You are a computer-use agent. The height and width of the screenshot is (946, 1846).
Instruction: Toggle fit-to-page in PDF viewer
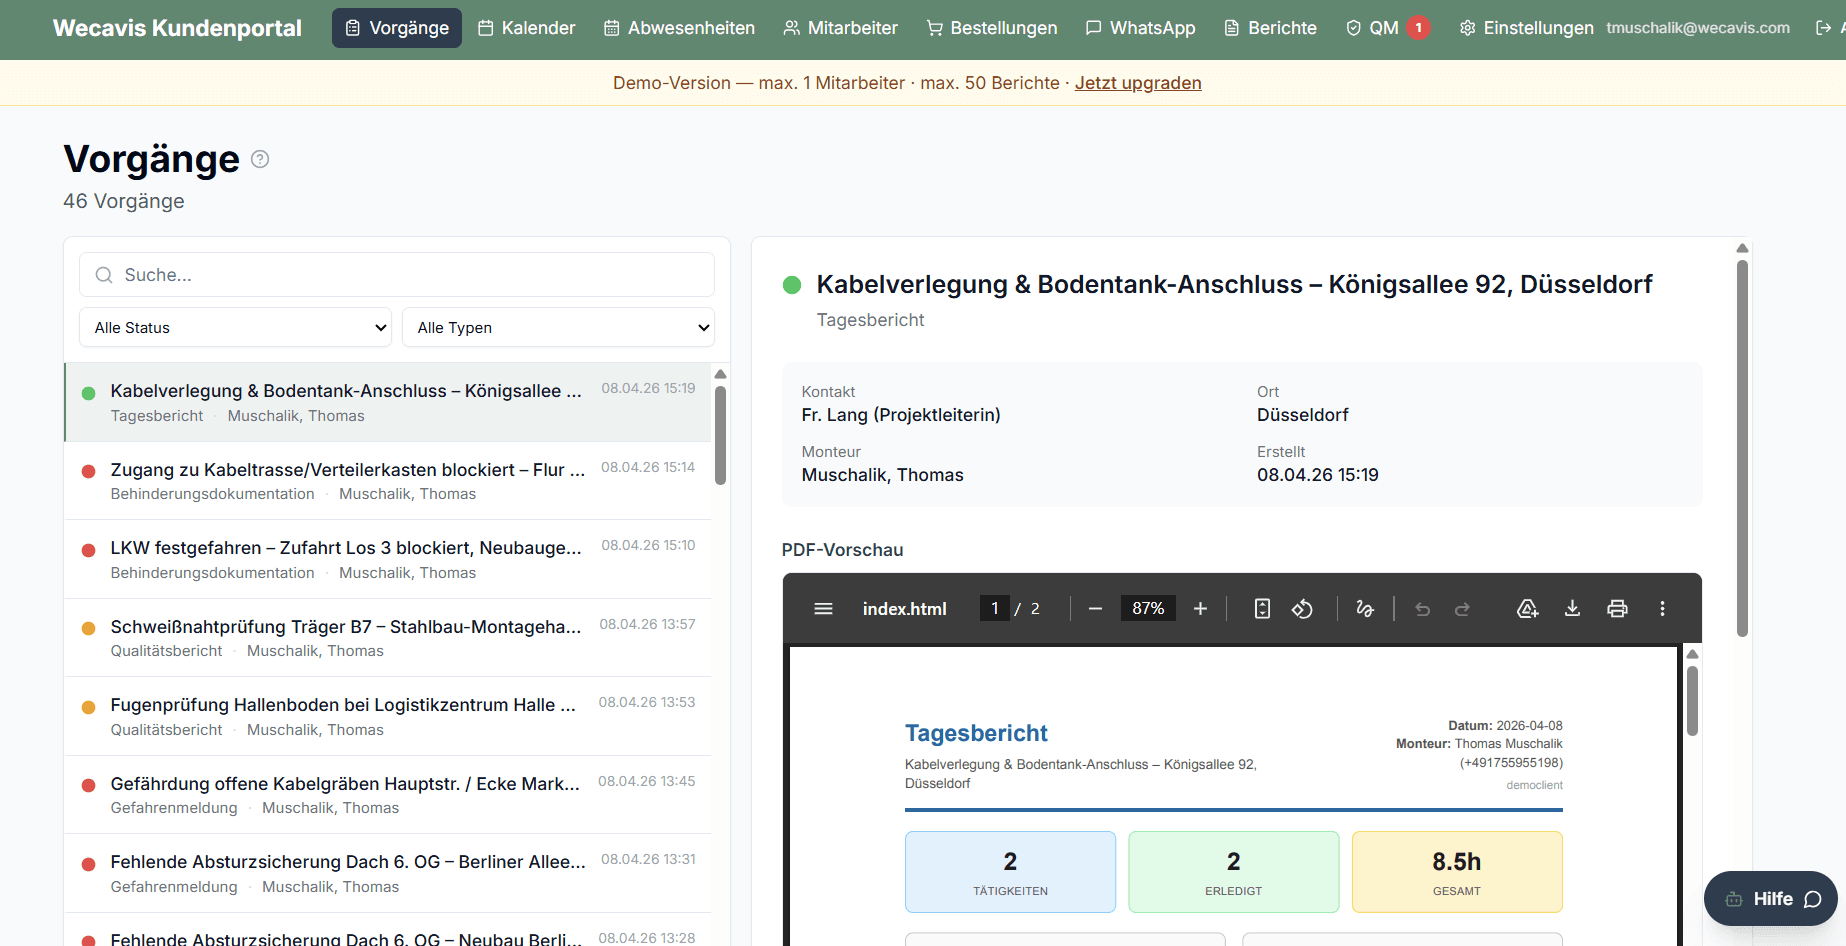(1262, 609)
